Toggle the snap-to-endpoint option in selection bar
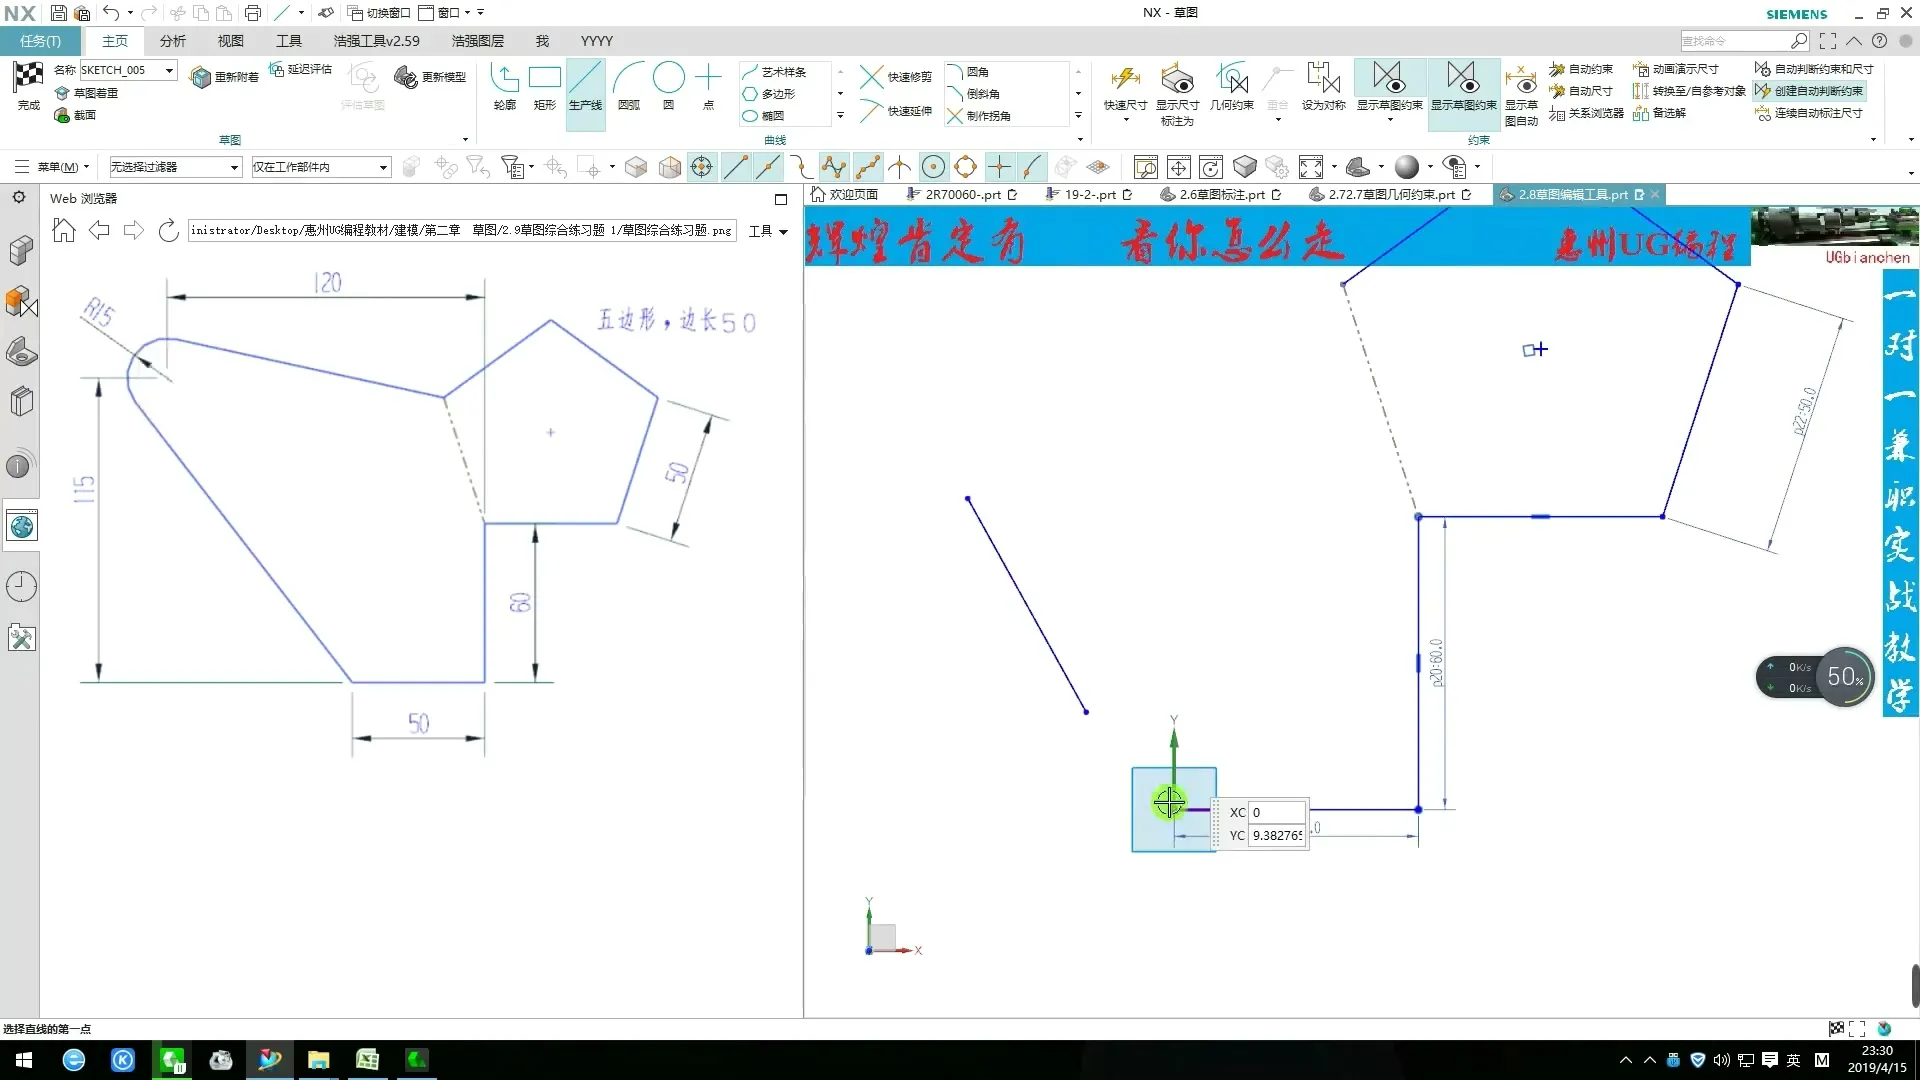Screen dimensions: 1920x1080 [x=736, y=167]
